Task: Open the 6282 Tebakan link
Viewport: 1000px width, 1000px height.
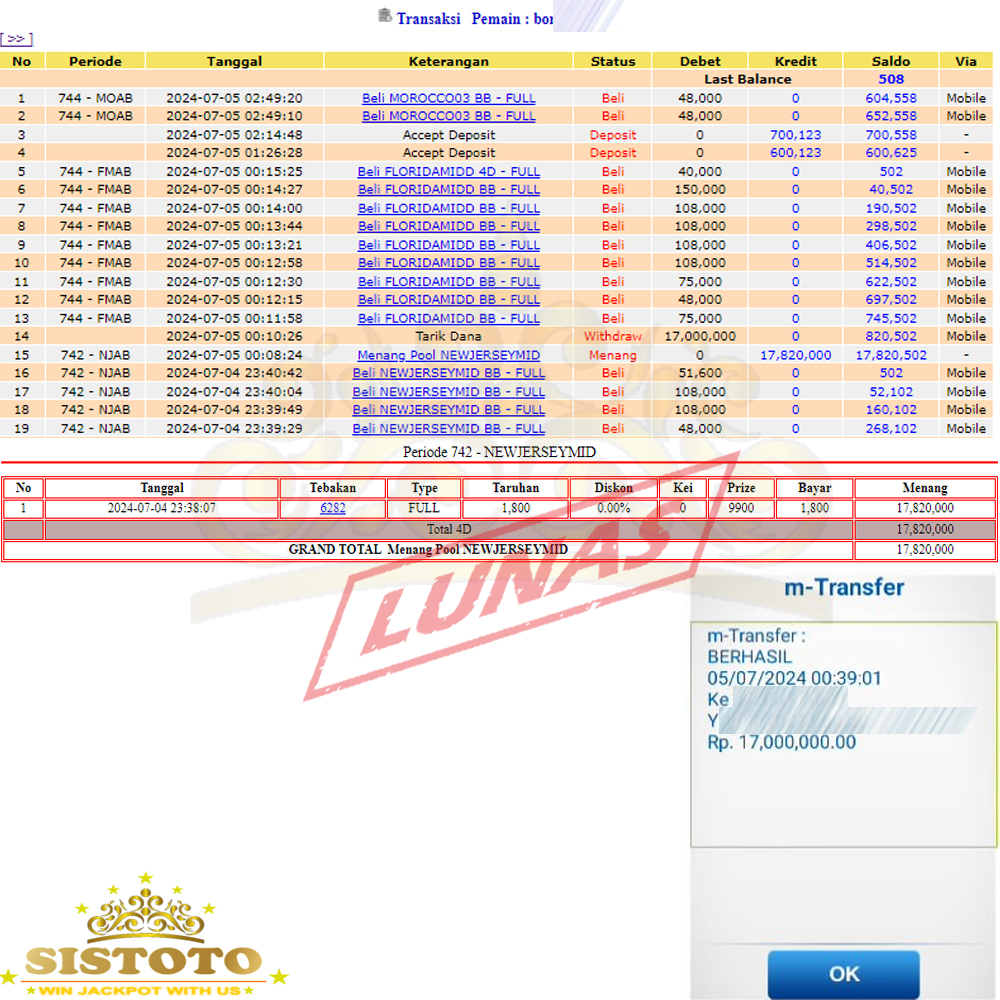Action: pyautogui.click(x=332, y=508)
